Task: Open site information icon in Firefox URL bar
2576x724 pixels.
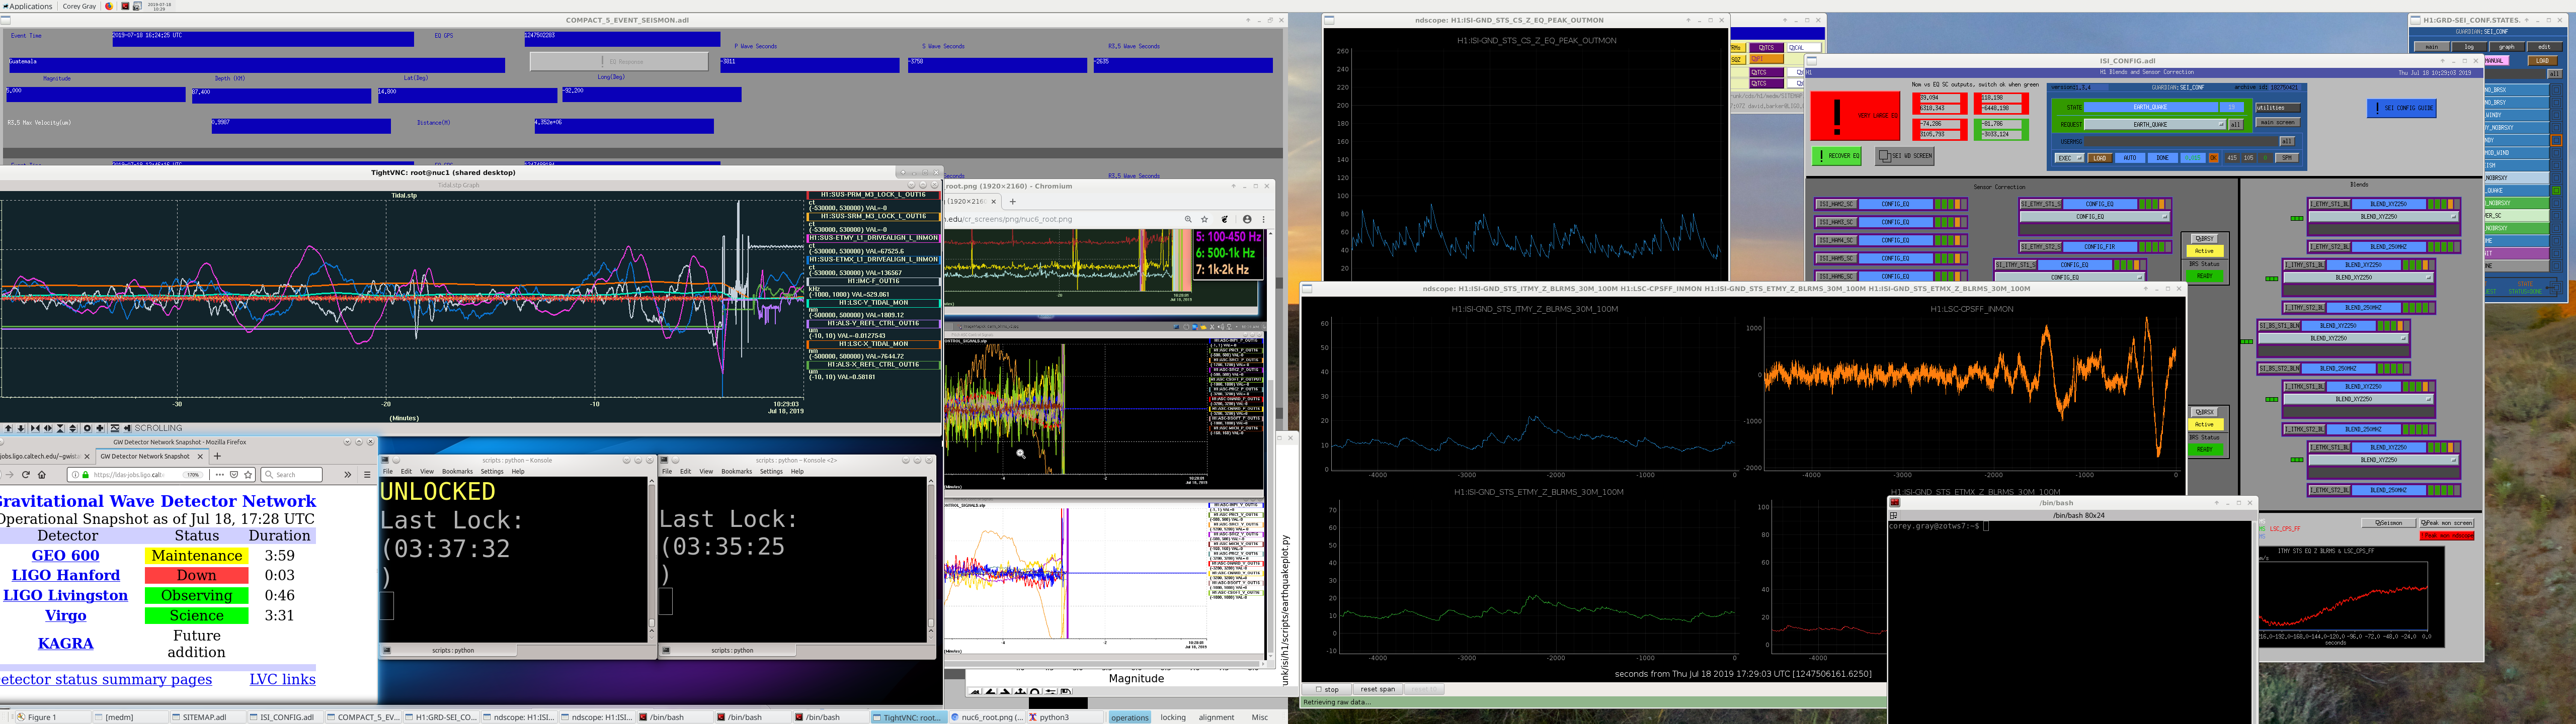Action: coord(75,475)
